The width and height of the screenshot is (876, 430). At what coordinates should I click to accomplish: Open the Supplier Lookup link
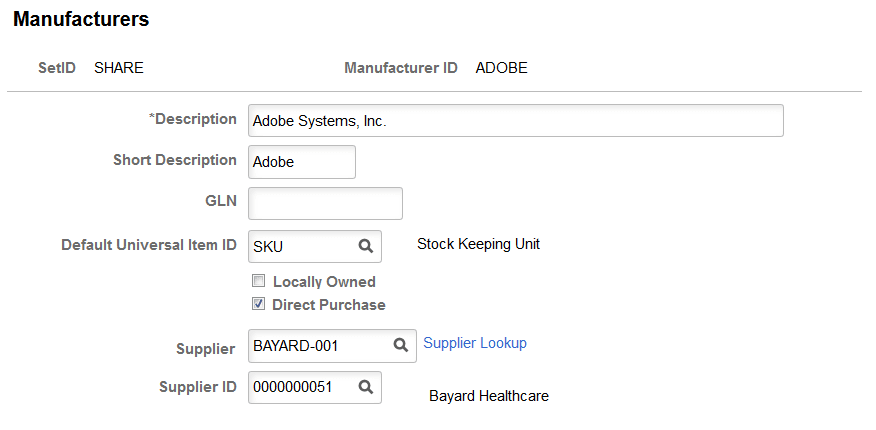tap(475, 343)
